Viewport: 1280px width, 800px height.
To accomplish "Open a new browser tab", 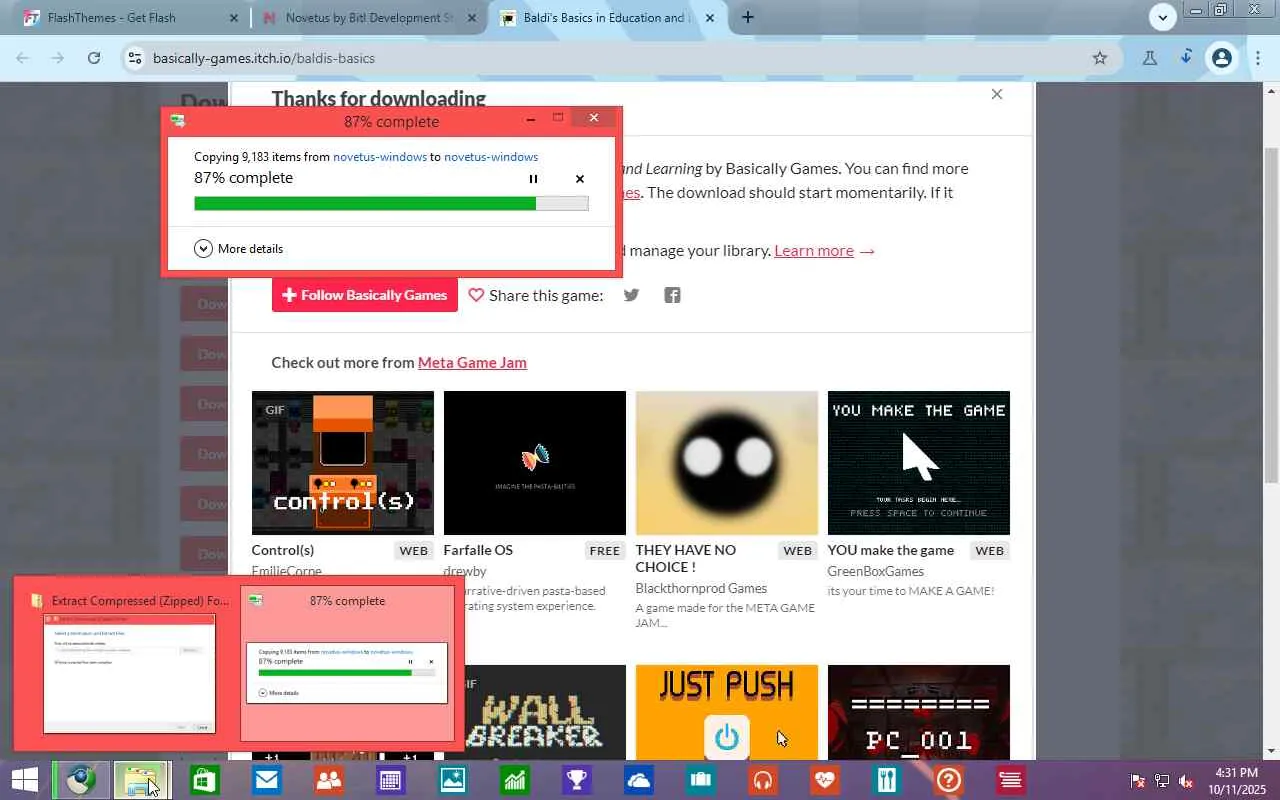I will click(x=748, y=17).
